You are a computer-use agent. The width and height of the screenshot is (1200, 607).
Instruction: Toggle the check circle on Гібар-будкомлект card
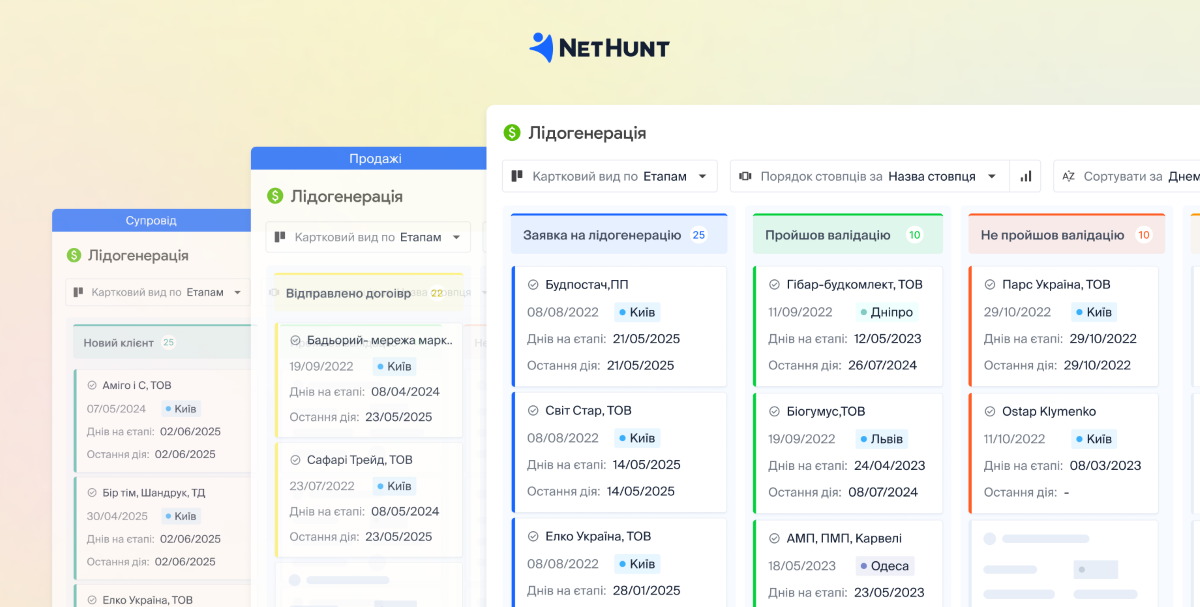[773, 285]
